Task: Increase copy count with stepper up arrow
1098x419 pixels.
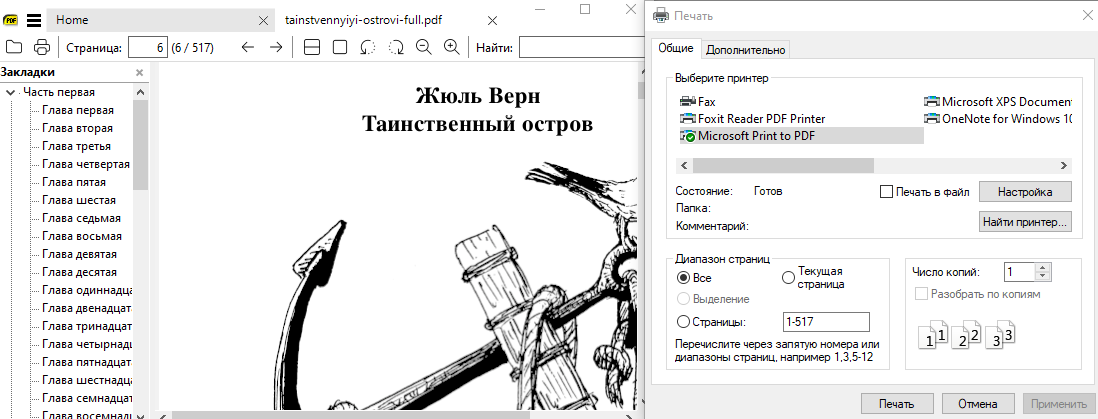Action: tap(1044, 268)
